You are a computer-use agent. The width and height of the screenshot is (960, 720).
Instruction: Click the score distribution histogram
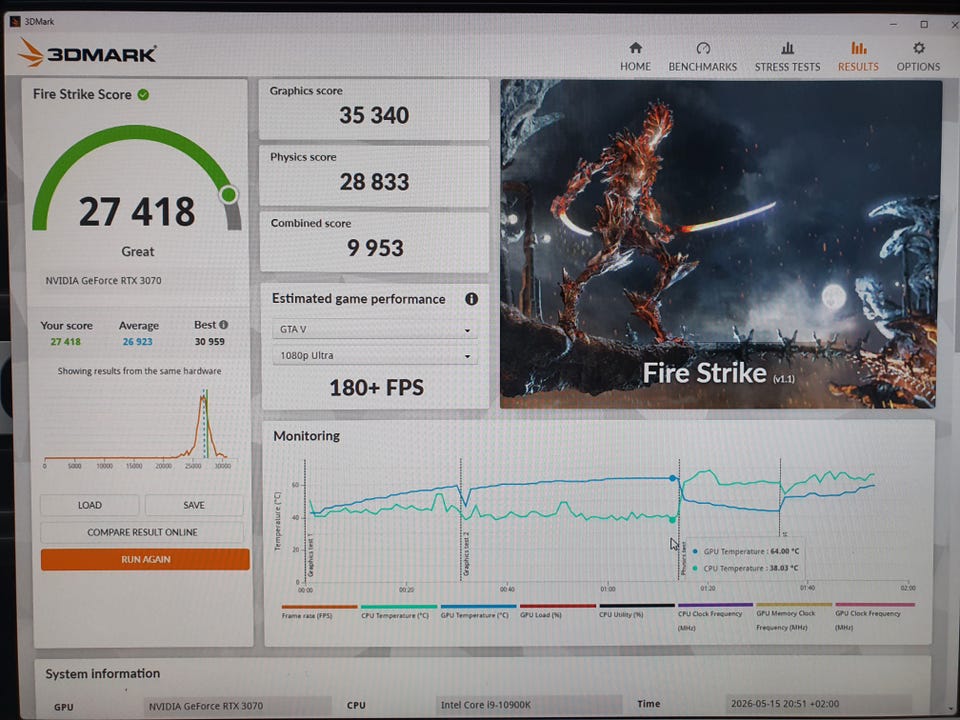pos(140,429)
